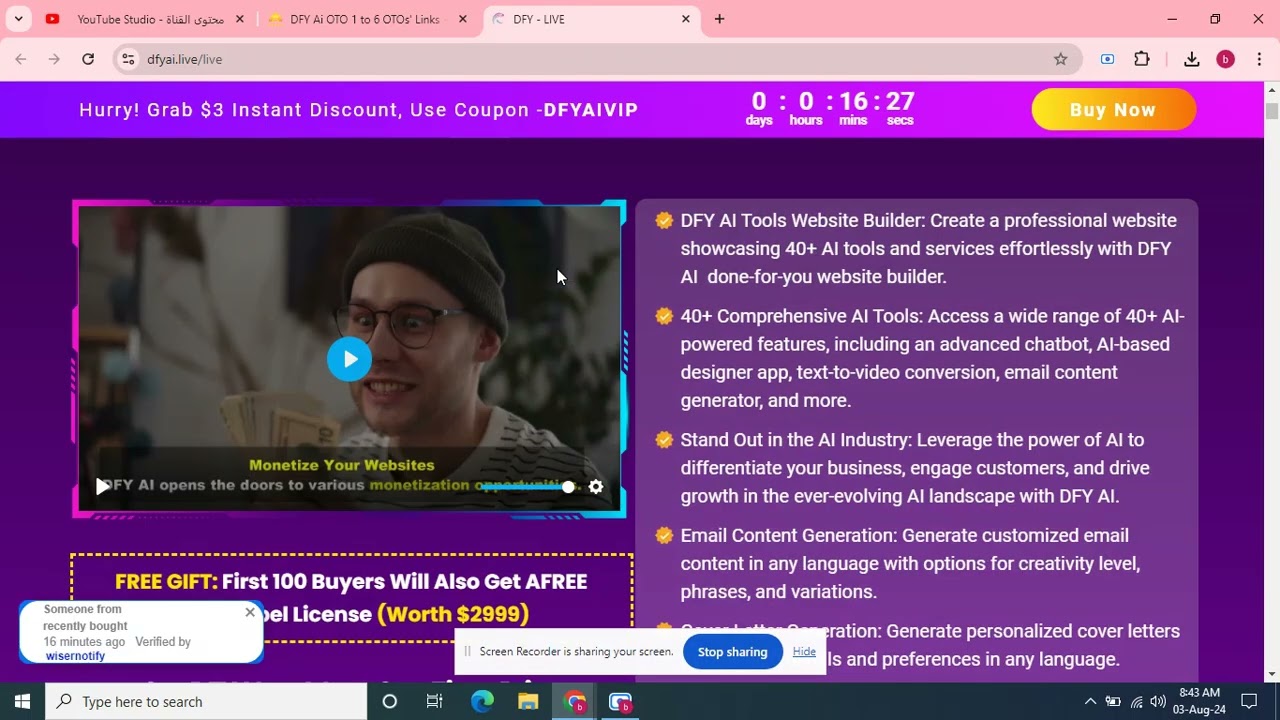Open network settings in system tray
1280x720 pixels.
(1136, 702)
